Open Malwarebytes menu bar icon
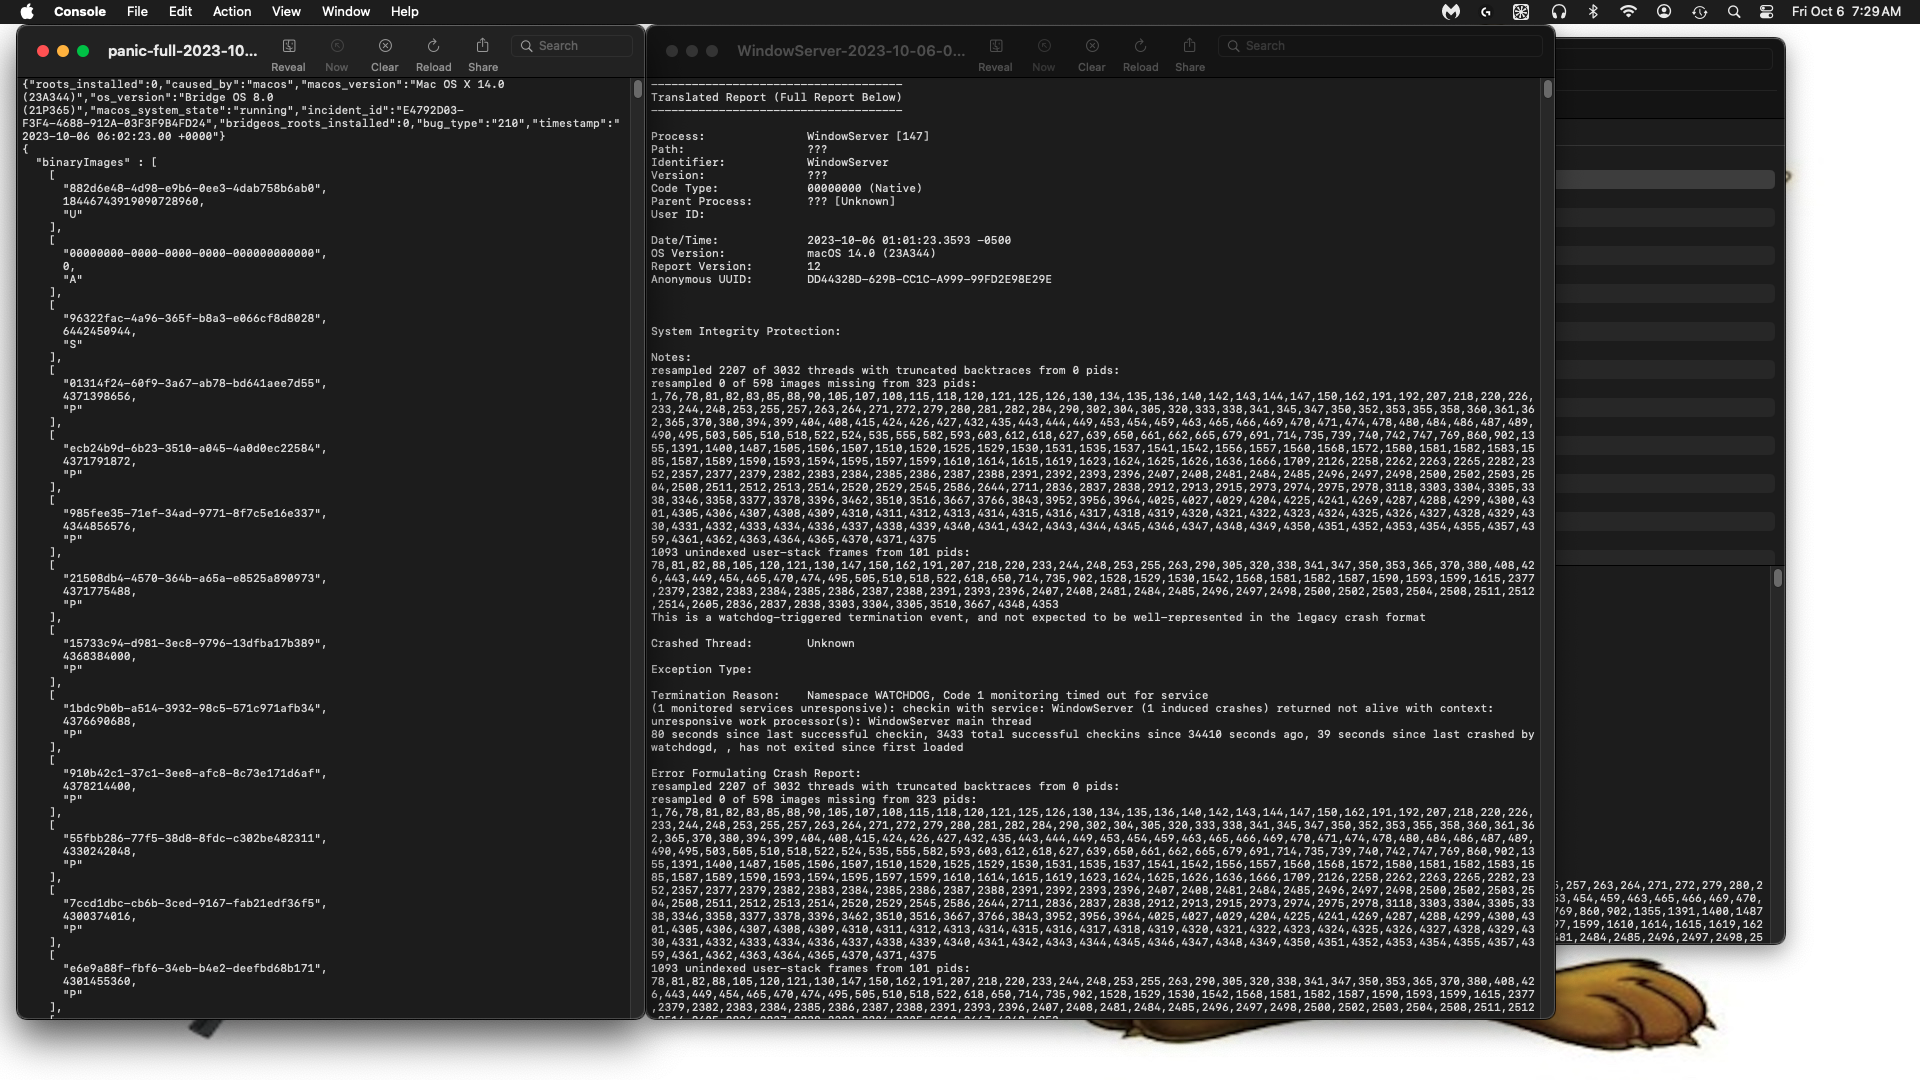 pos(1451,12)
